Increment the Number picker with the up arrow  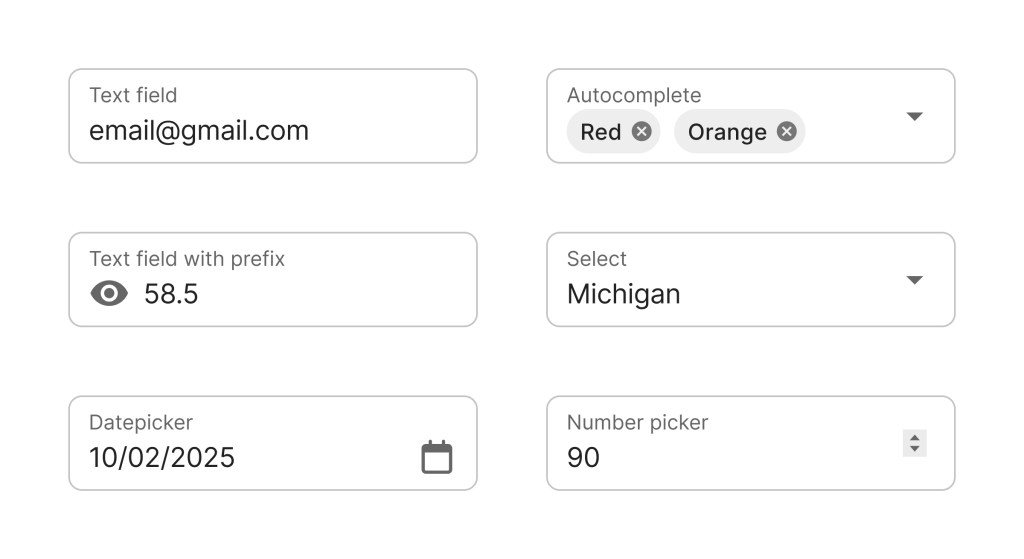pyautogui.click(x=914, y=436)
